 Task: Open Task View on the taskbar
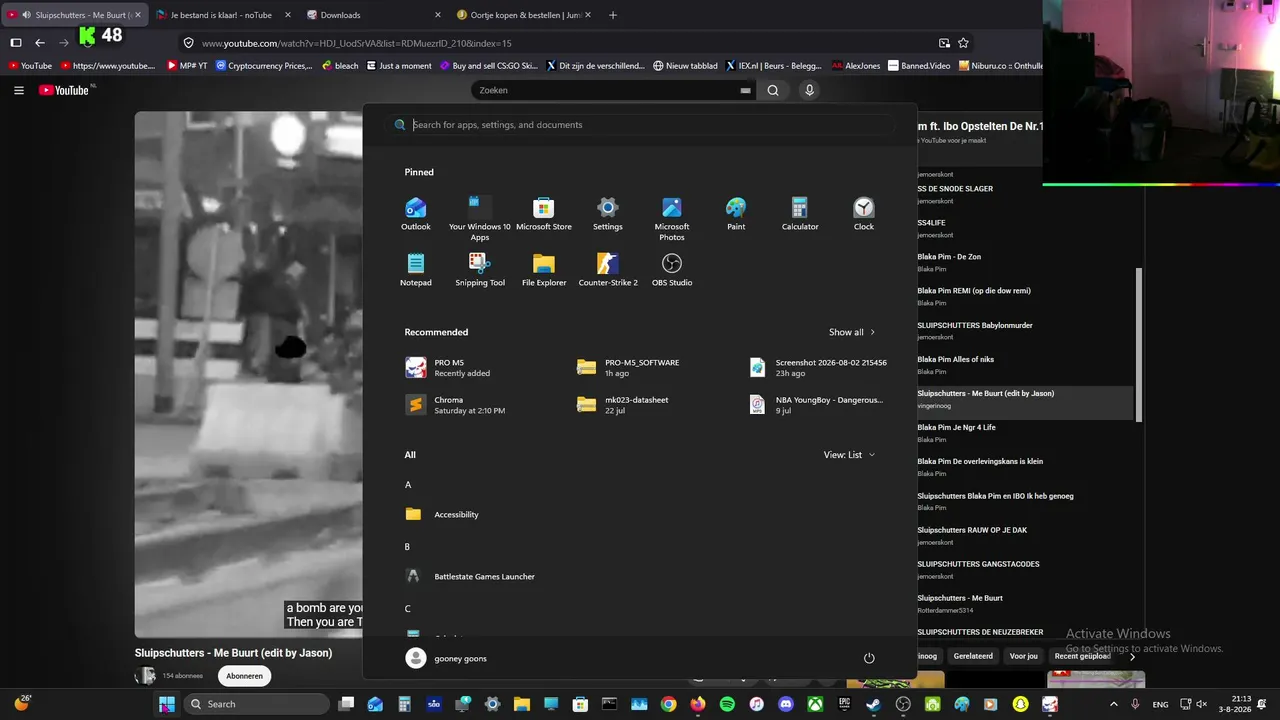(346, 704)
